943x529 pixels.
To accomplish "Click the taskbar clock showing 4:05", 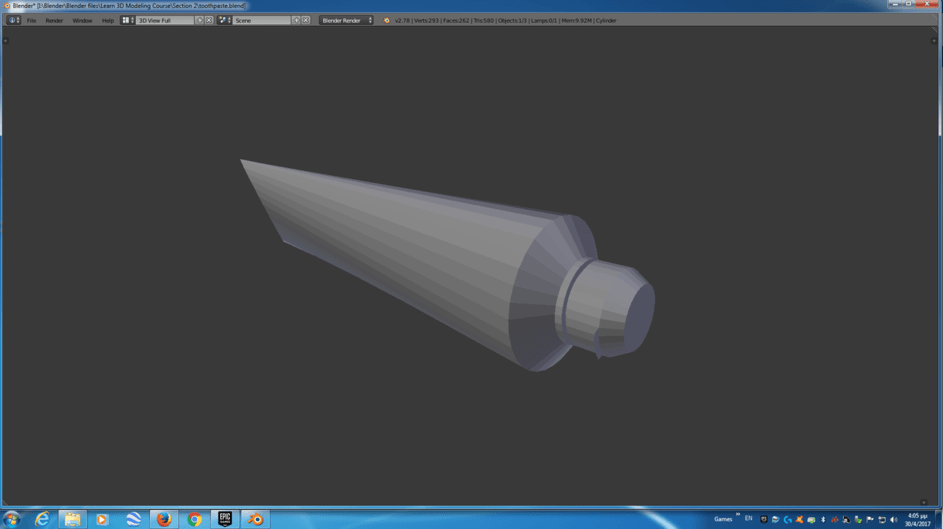I will (918, 520).
